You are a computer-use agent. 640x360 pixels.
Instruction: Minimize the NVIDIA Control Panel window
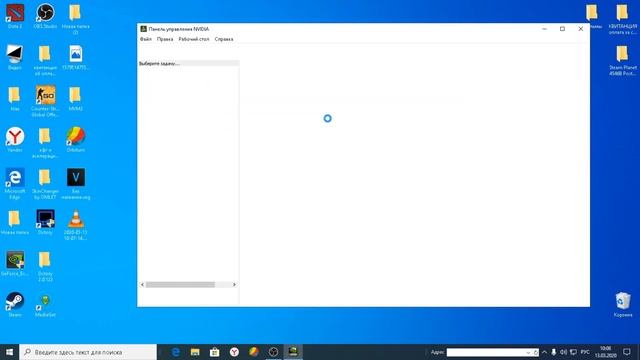point(544,29)
